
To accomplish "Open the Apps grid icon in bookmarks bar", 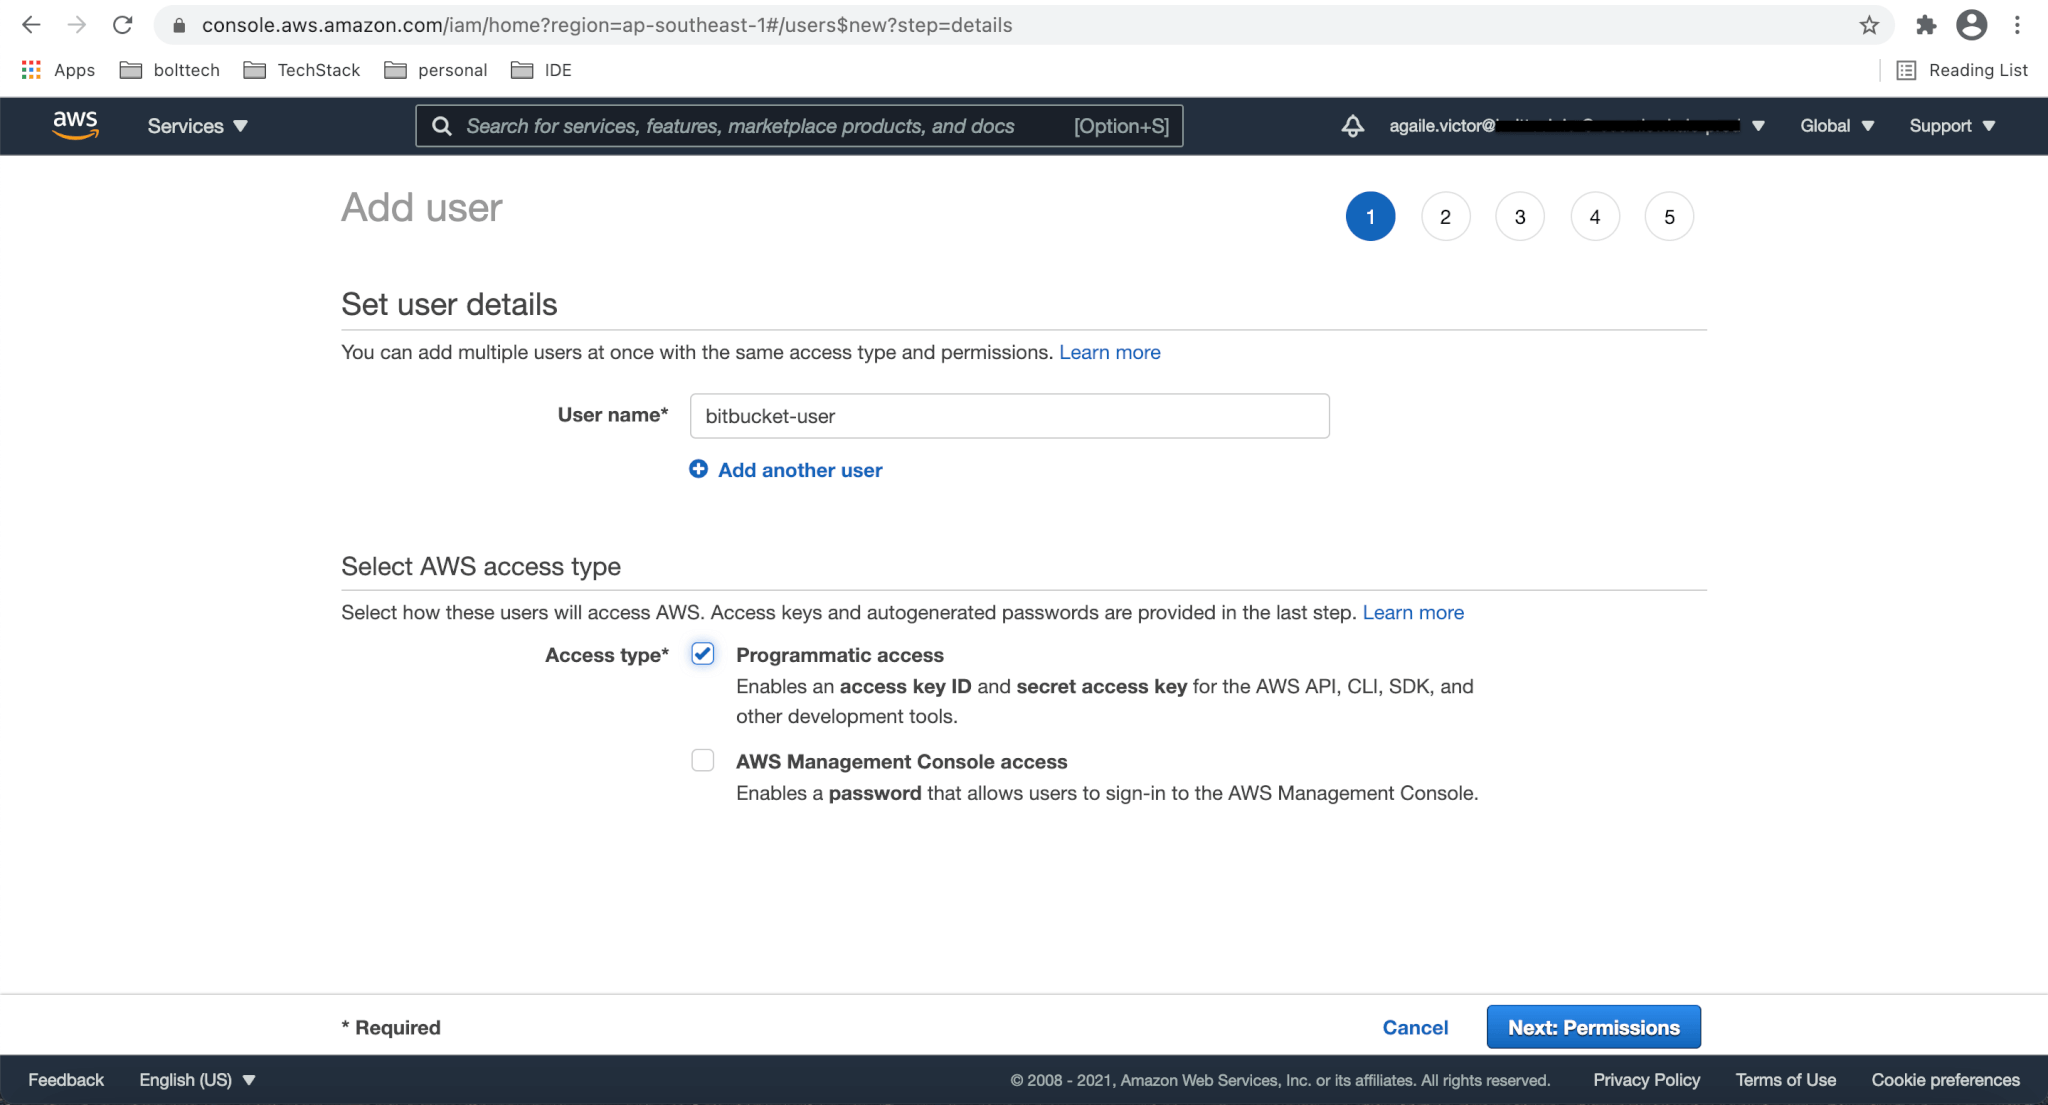I will (31, 70).
